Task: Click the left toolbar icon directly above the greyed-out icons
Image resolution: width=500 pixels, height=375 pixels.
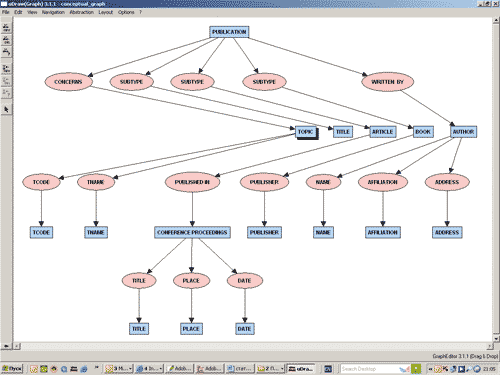Action: [x=6, y=69]
